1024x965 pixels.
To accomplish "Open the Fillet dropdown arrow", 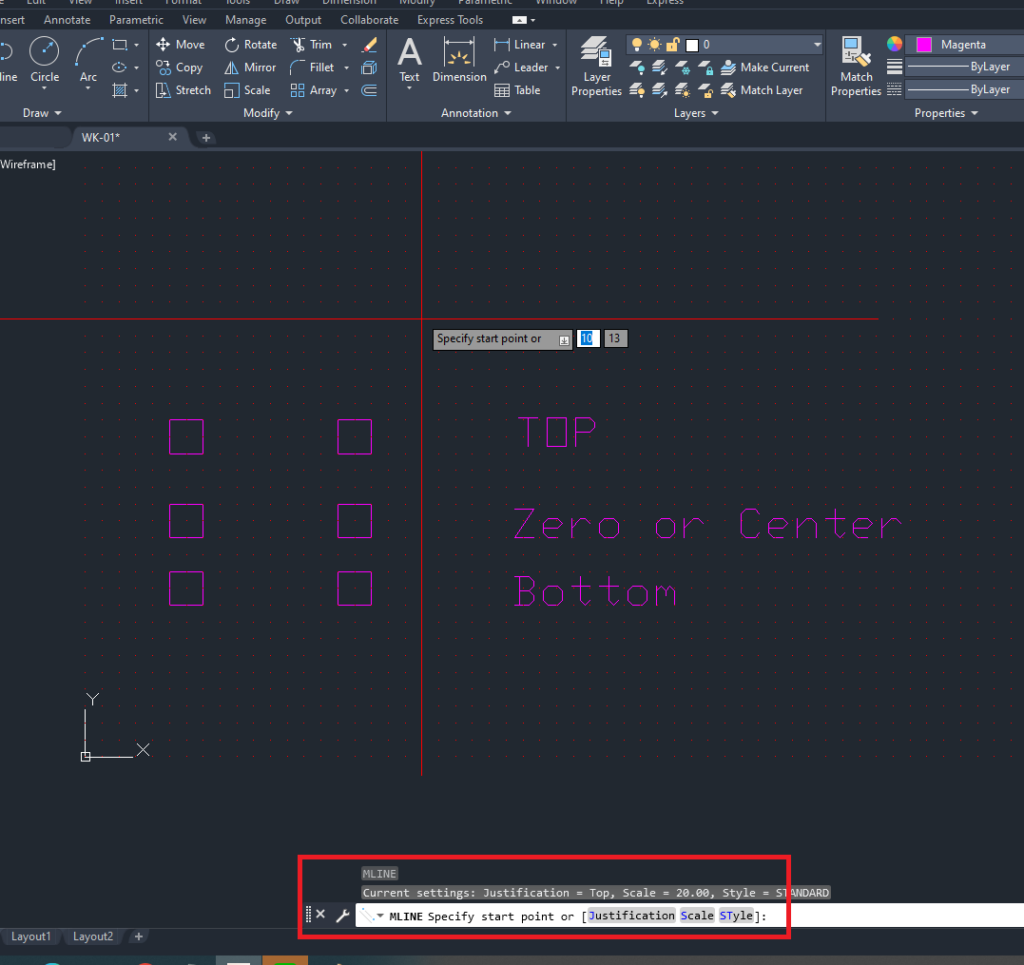I will pos(346,68).
